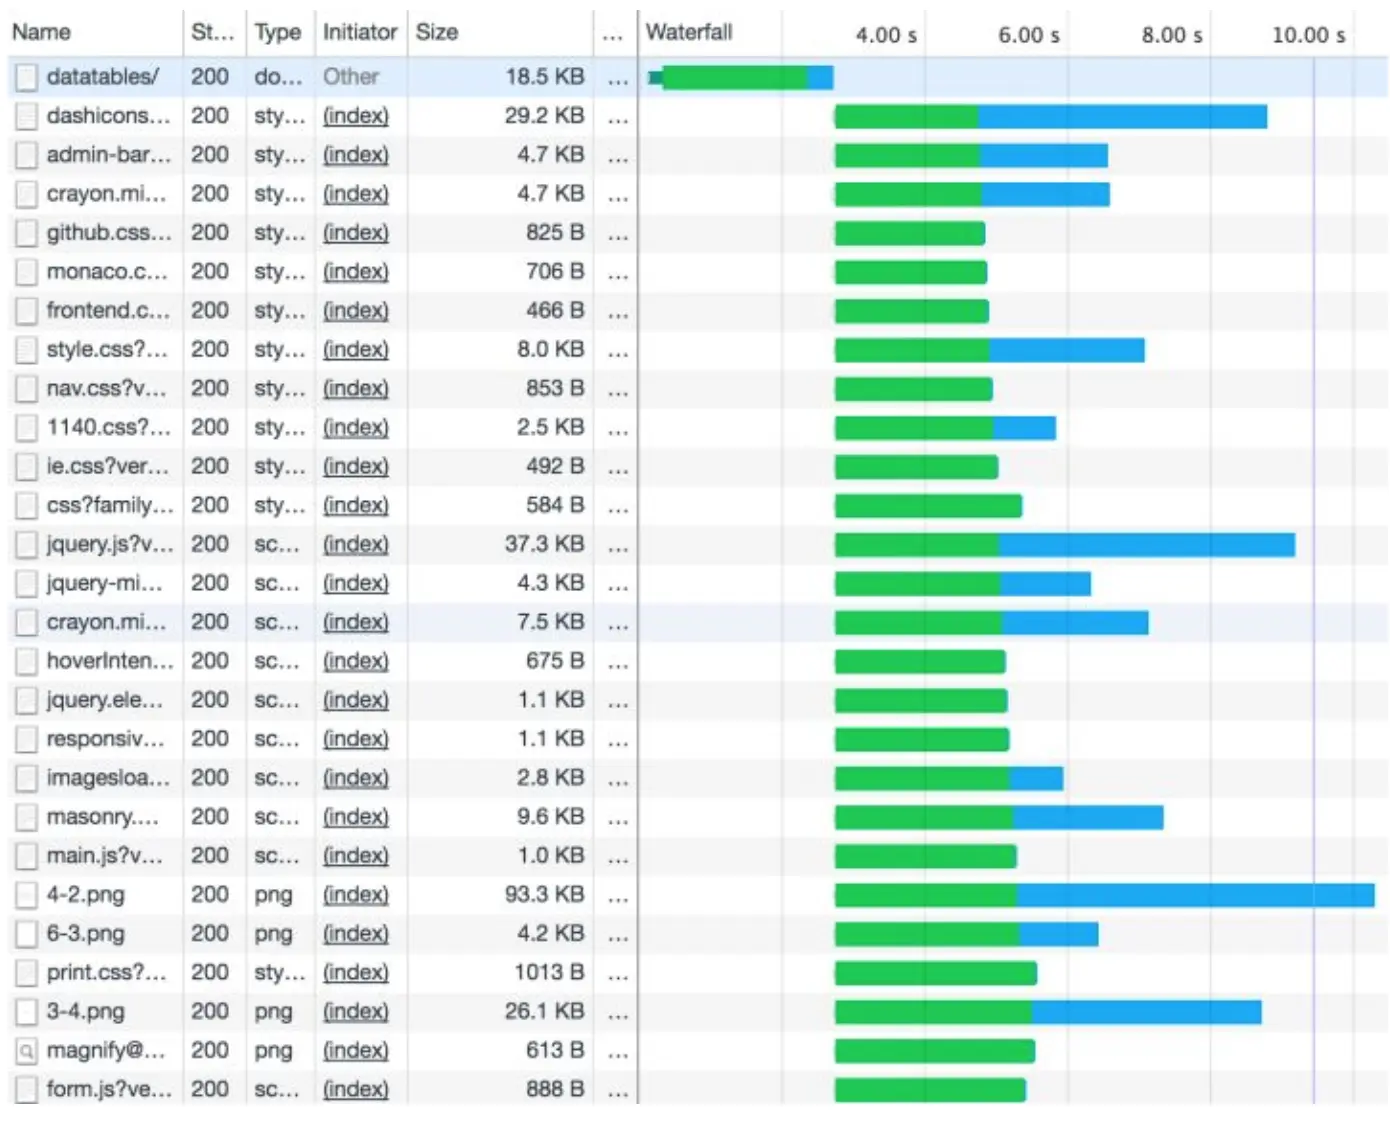Screen dimensions: 1390x1122
Task: Select the print.css?… request name
Action: pos(106,972)
